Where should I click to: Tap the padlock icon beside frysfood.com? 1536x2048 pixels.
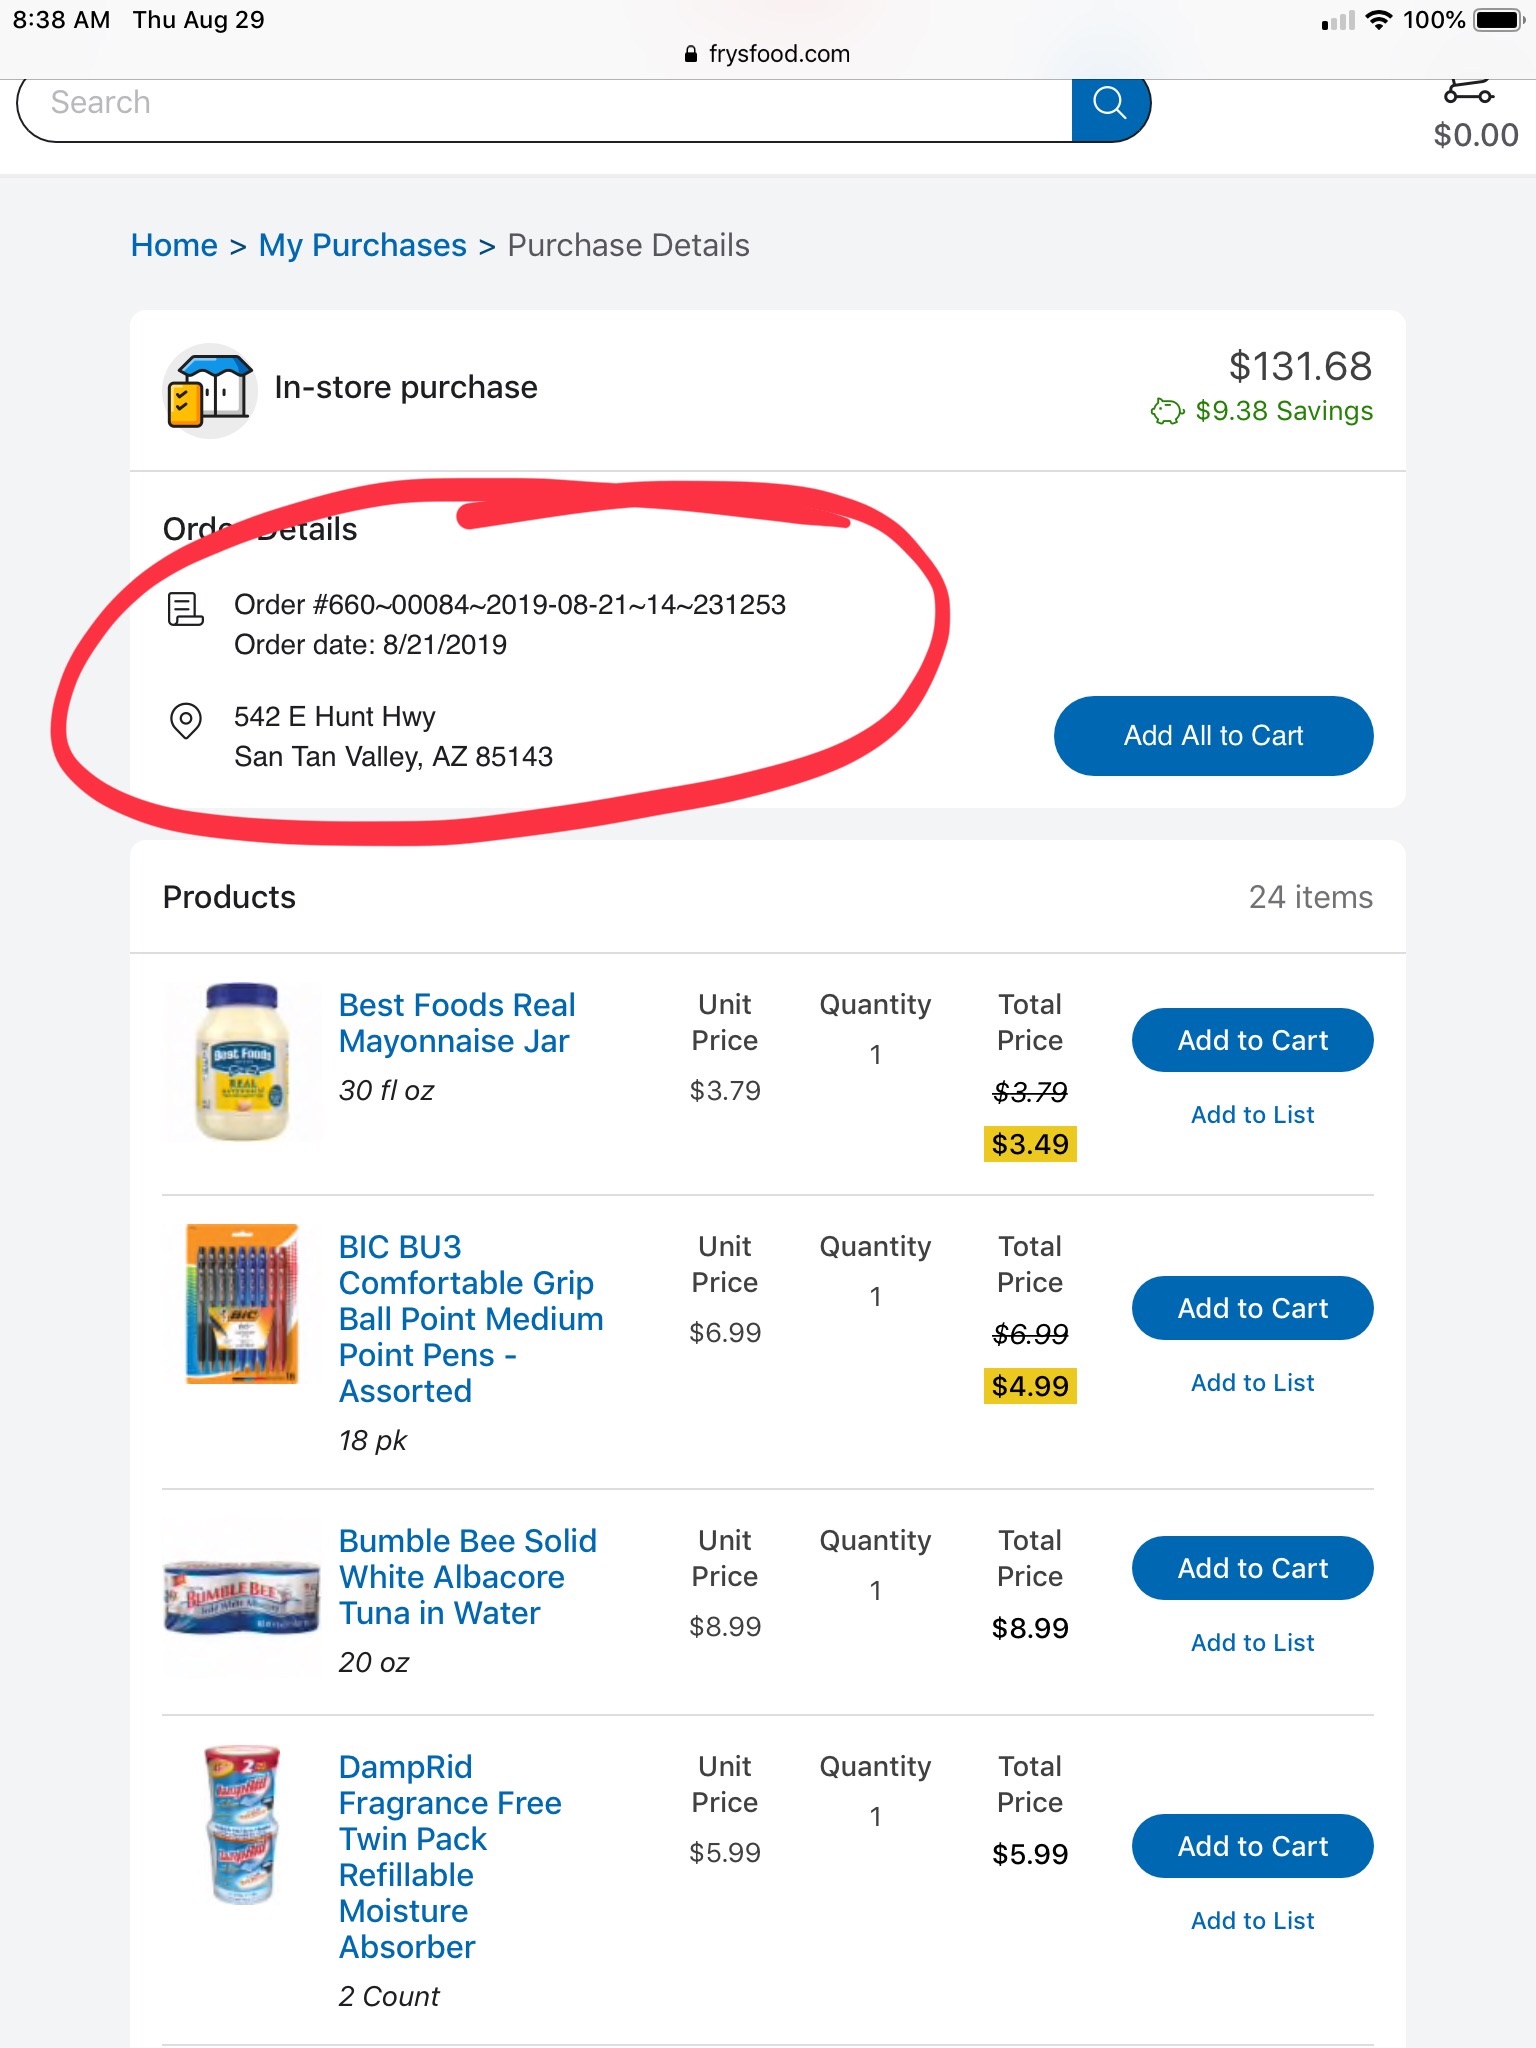pyautogui.click(x=690, y=54)
